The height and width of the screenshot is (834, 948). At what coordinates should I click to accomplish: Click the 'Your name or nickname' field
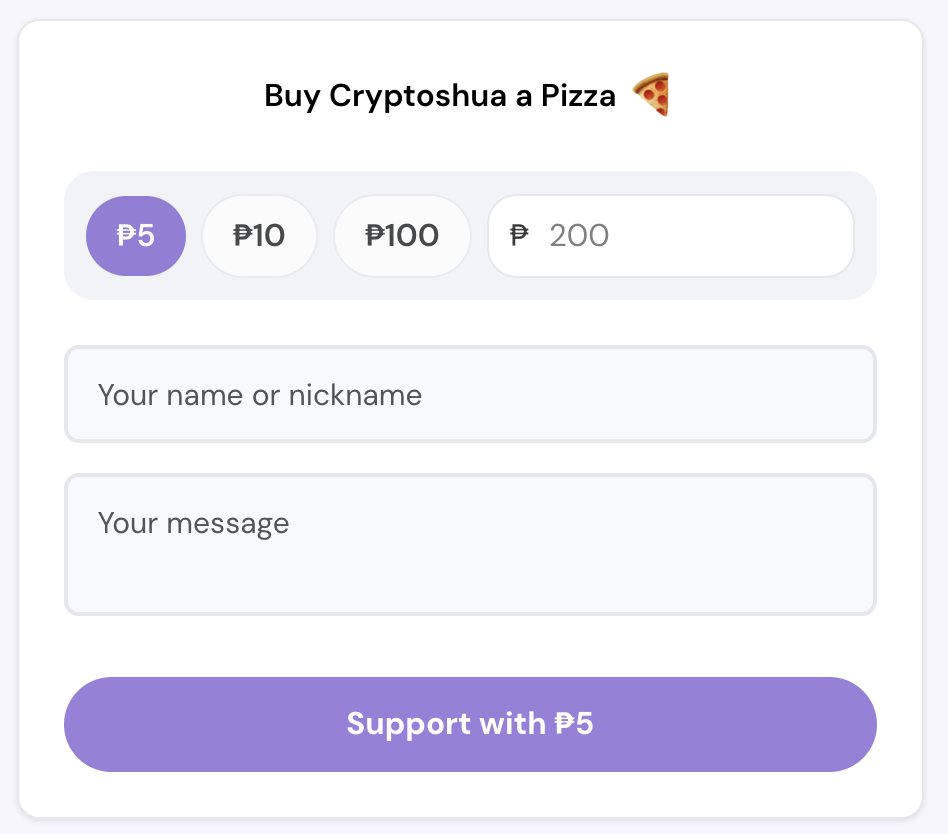click(470, 394)
